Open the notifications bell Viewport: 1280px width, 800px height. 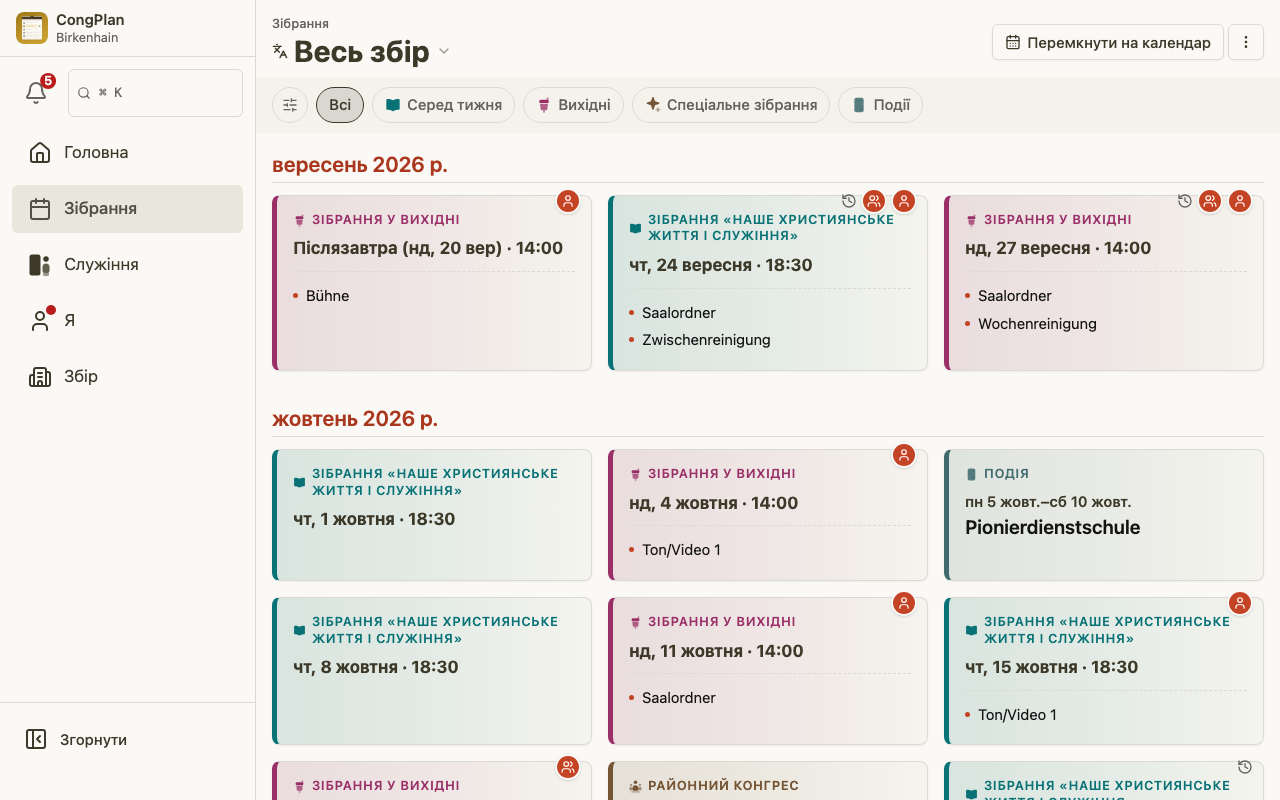click(x=36, y=92)
